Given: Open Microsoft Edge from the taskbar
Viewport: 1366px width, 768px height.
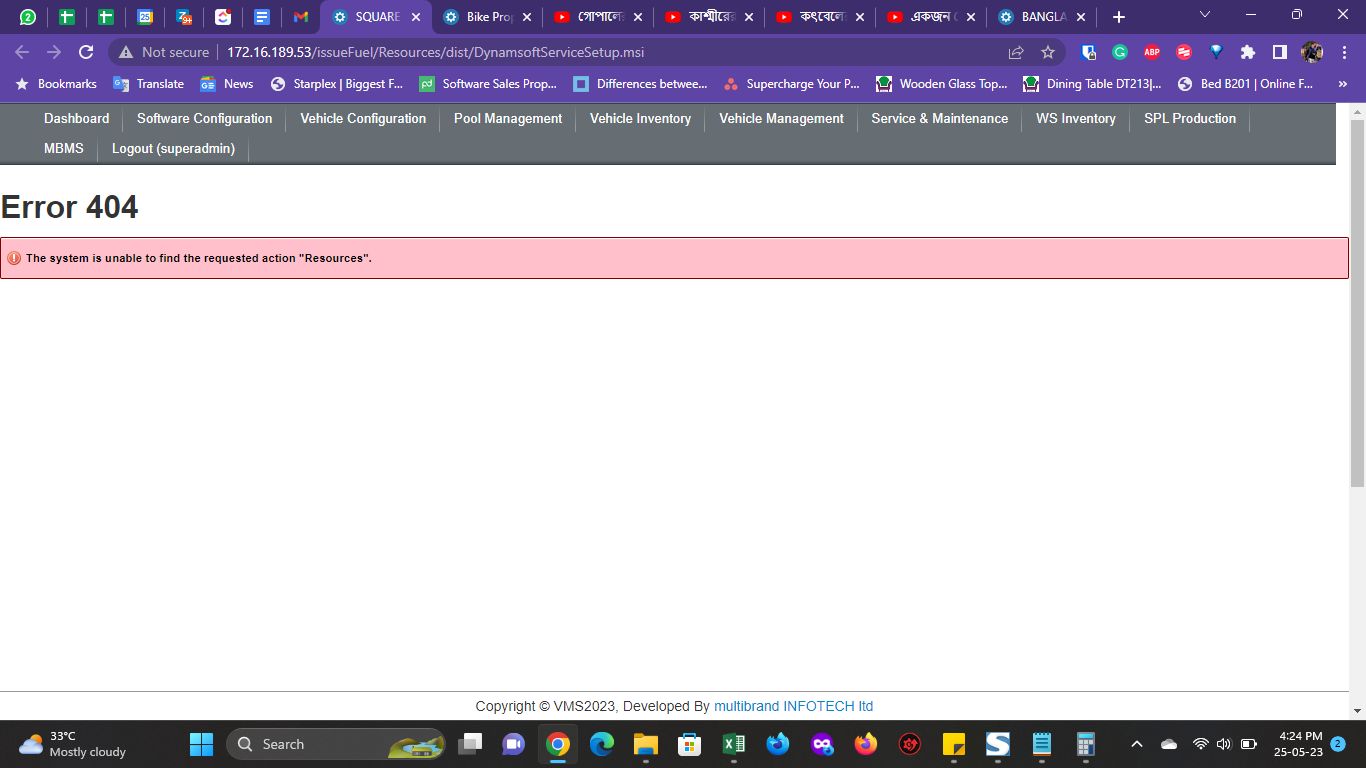Looking at the screenshot, I should pos(602,744).
